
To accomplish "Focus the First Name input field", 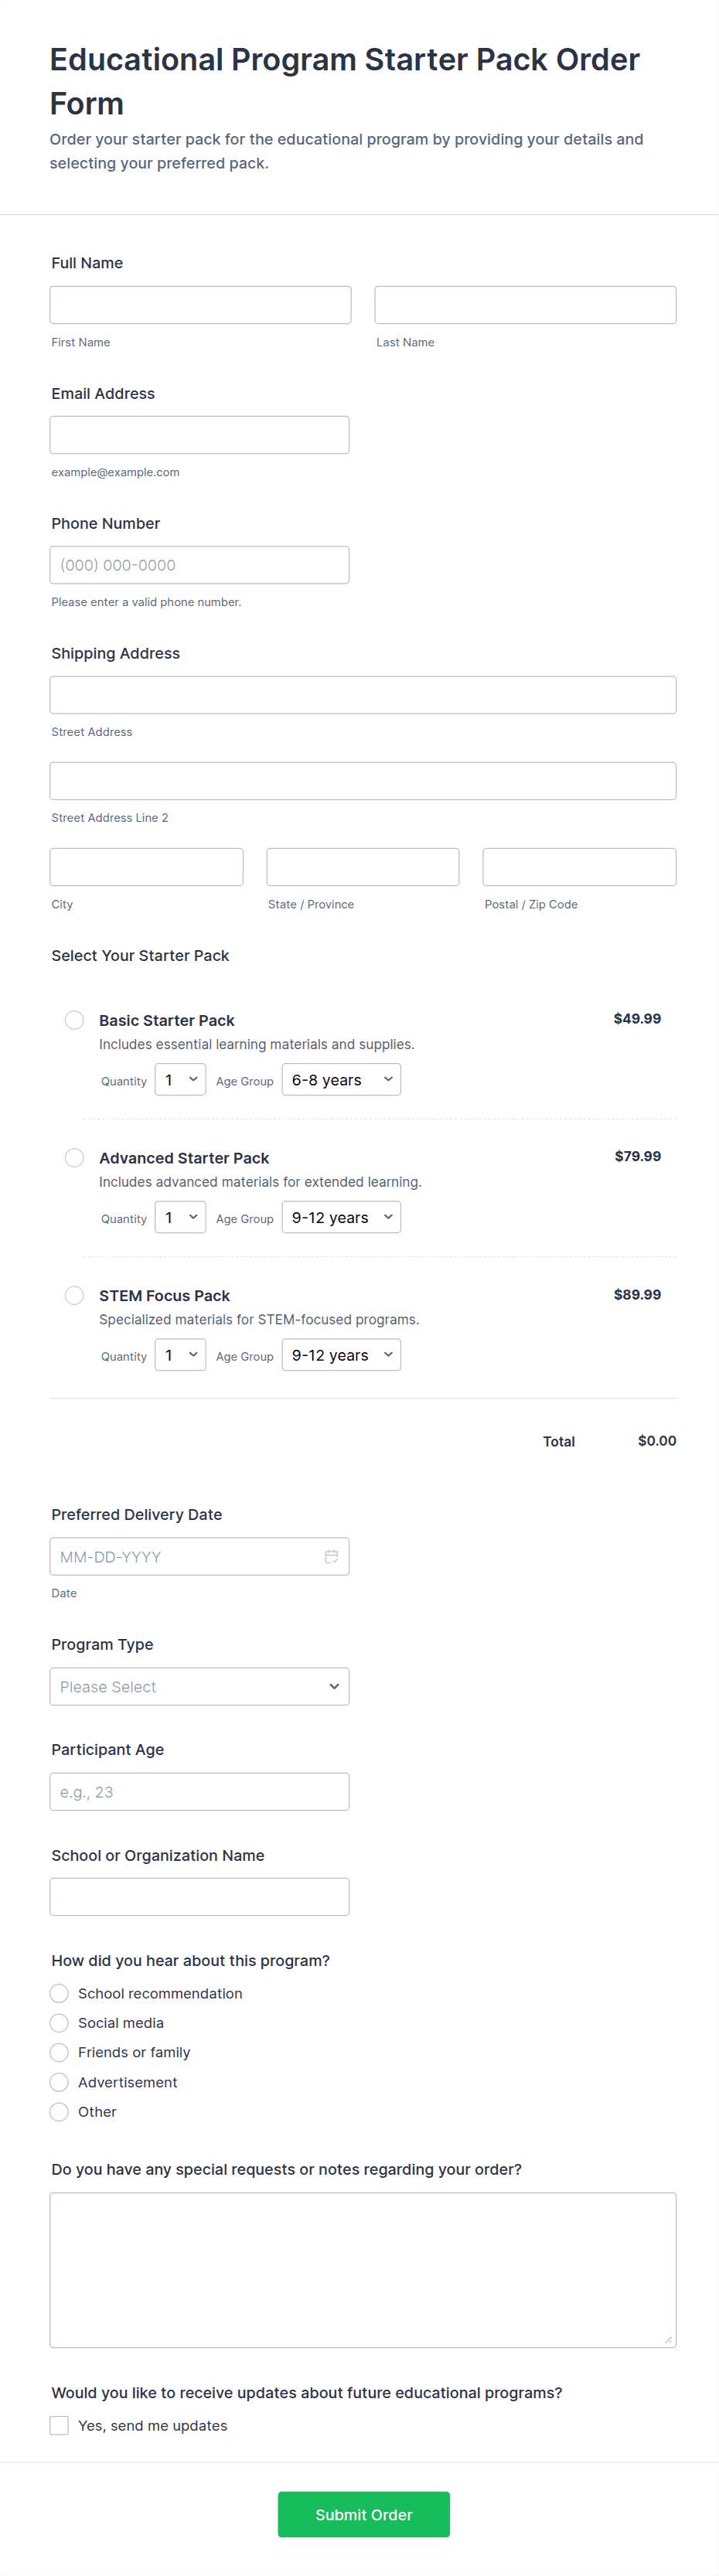I will [200, 305].
